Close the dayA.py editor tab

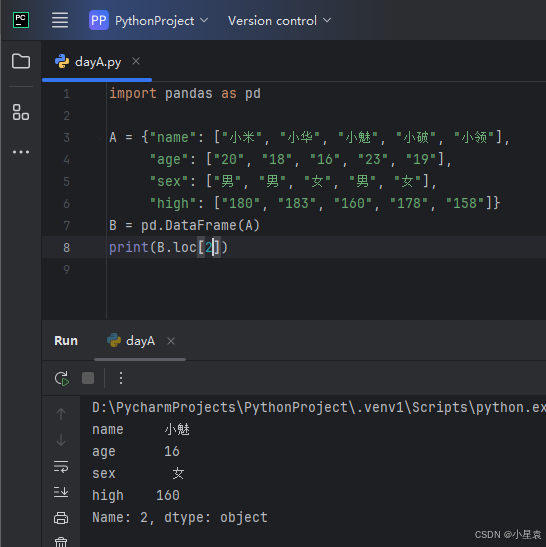click(136, 61)
